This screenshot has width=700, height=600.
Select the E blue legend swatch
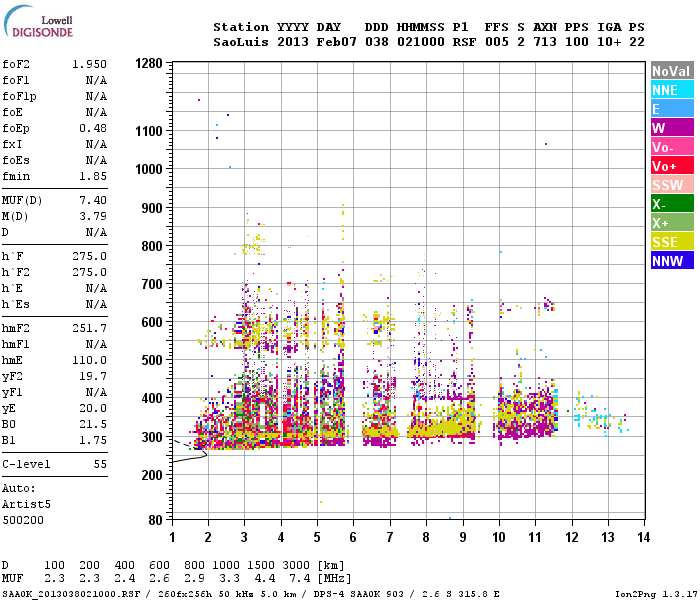pyautogui.click(x=672, y=109)
